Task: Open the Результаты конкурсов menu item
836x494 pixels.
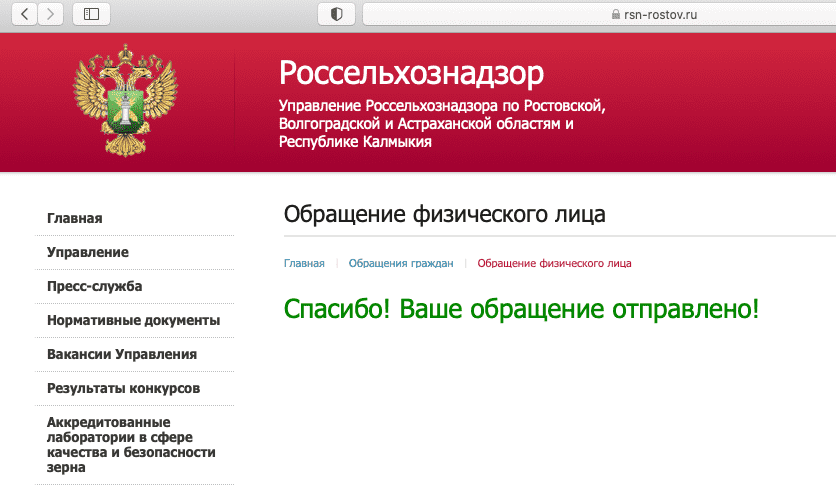Action: click(124, 388)
